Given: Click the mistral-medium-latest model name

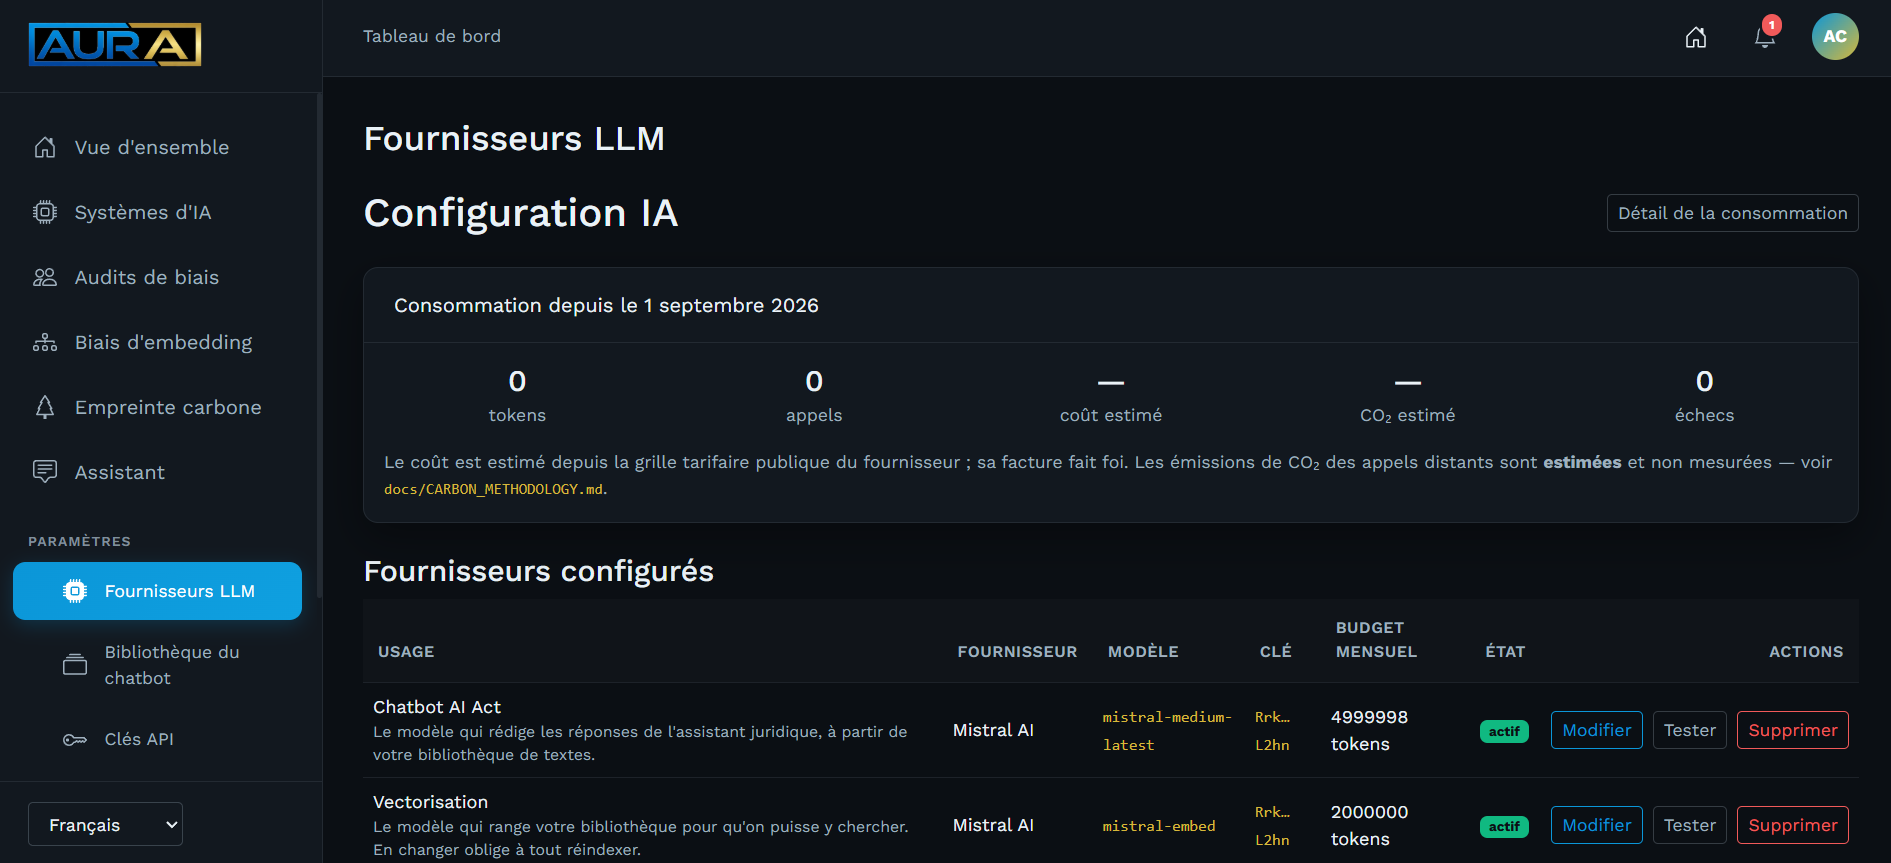Looking at the screenshot, I should click(1167, 731).
